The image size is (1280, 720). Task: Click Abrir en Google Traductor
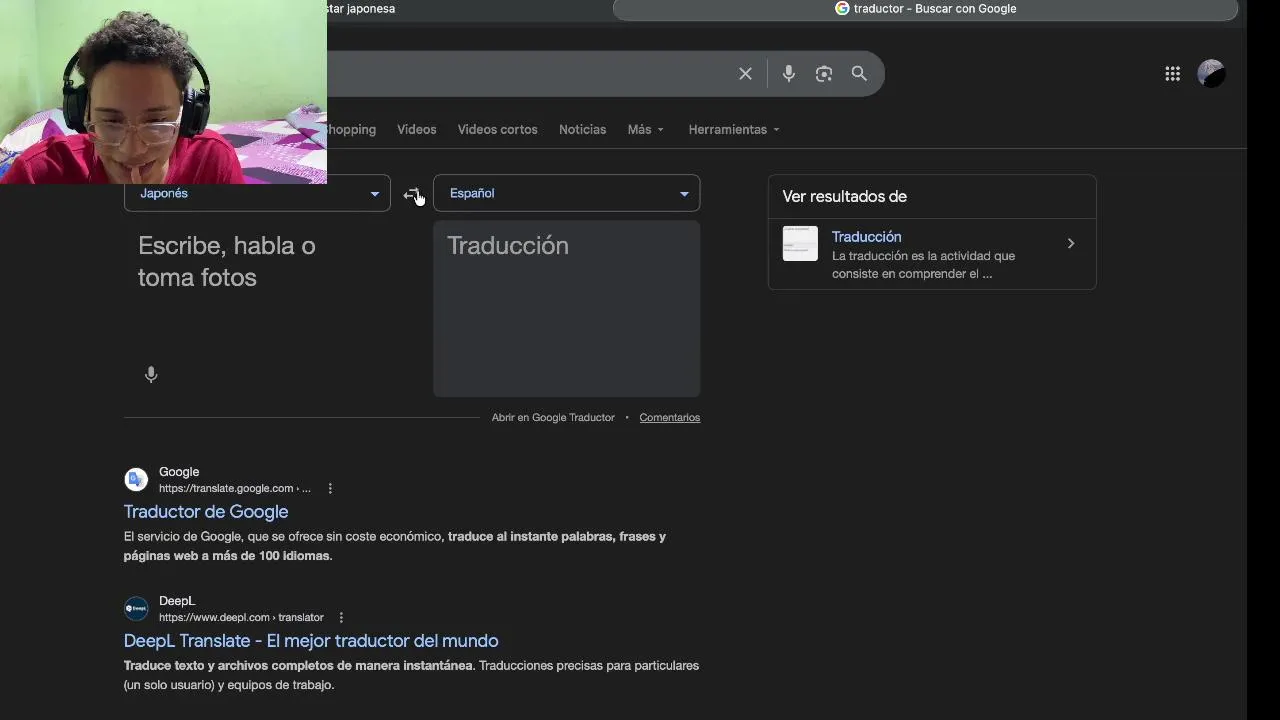click(x=553, y=418)
